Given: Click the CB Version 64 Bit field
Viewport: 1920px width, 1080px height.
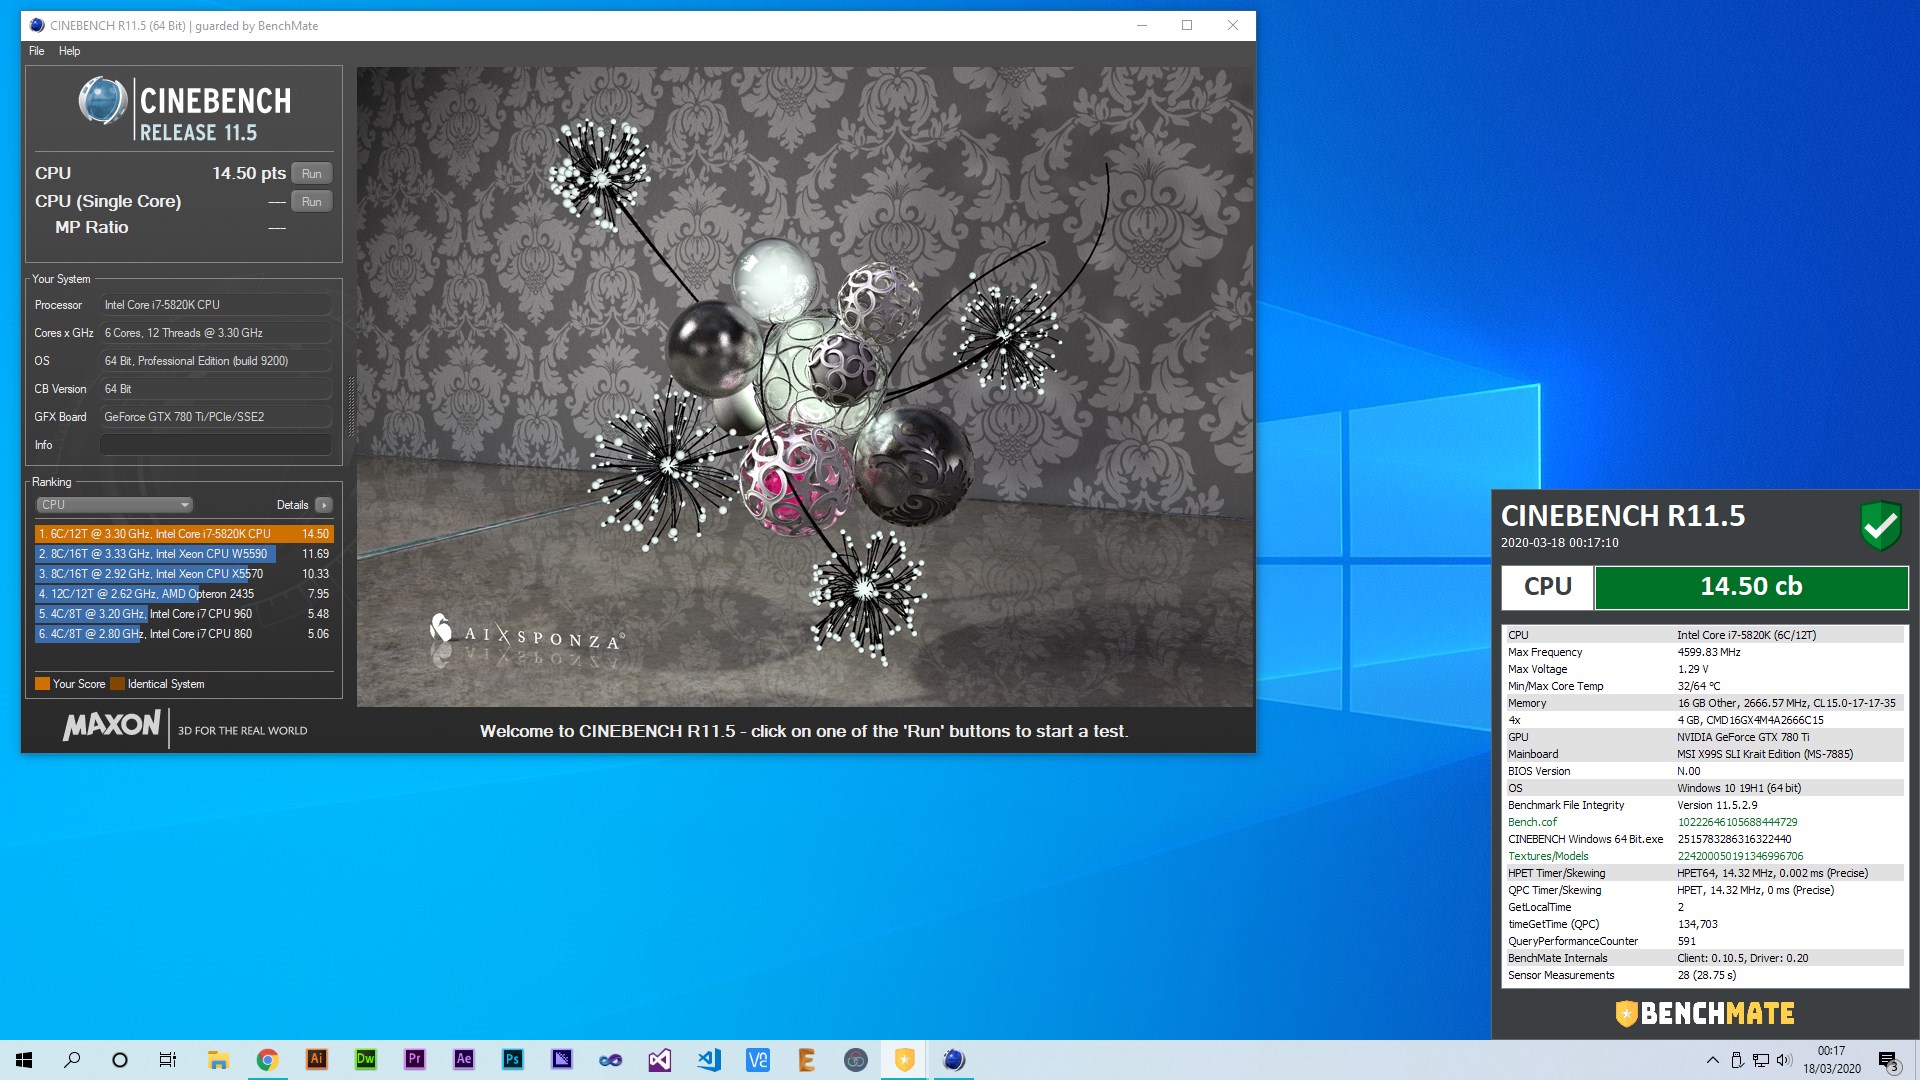Looking at the screenshot, I should point(216,389).
